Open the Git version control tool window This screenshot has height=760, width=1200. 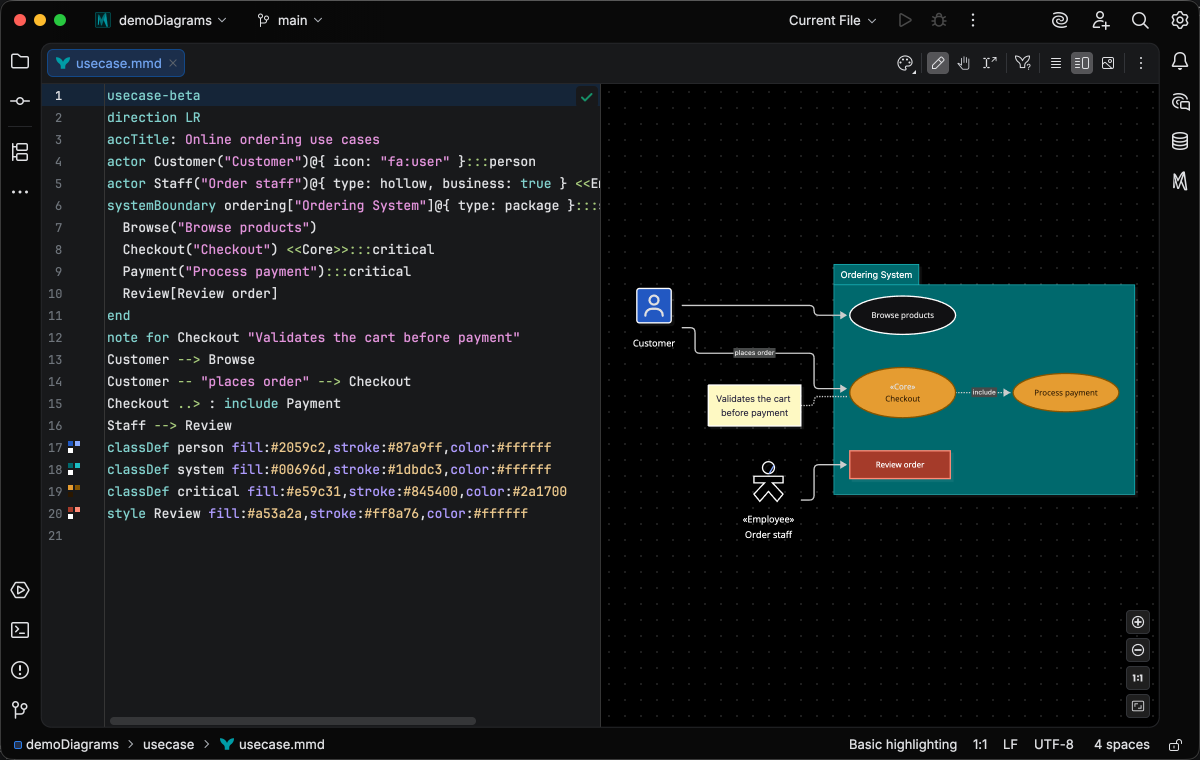[20, 710]
